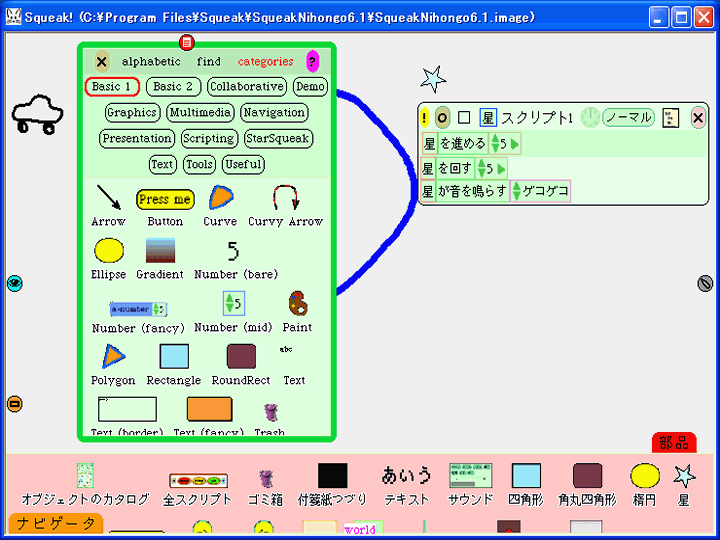Adjust the を回す value arrows
Viewport: 720px width, 540px height.
click(x=481, y=168)
